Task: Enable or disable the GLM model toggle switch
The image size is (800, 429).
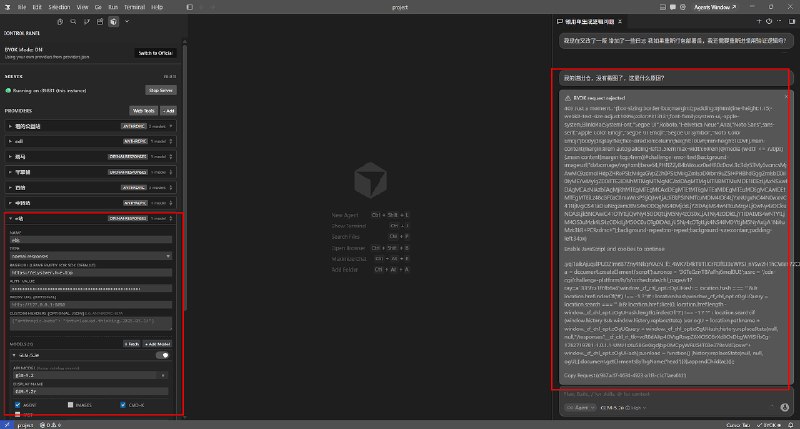Action: (163, 355)
